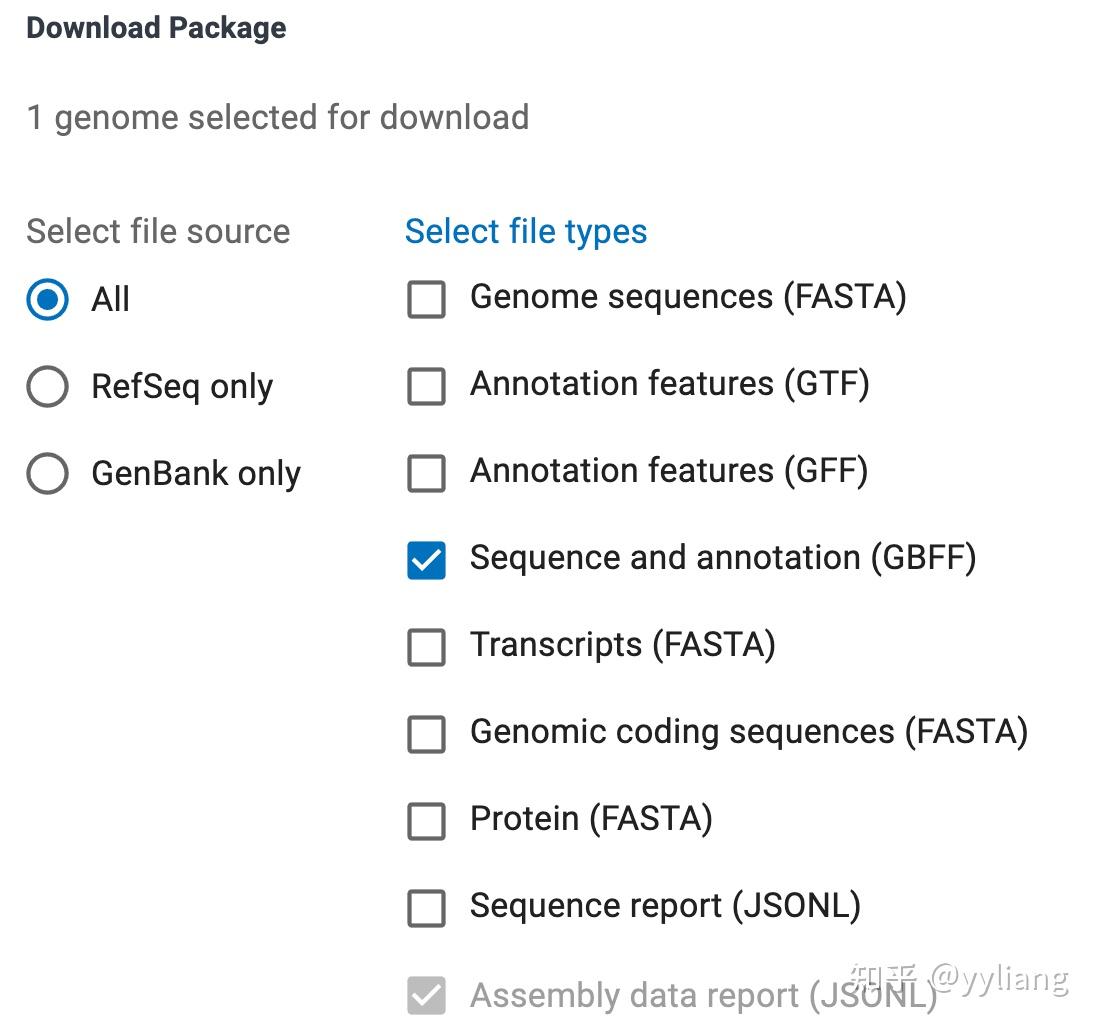Click the genome selection count text
The width and height of the screenshot is (1096, 1028).
coord(278,117)
